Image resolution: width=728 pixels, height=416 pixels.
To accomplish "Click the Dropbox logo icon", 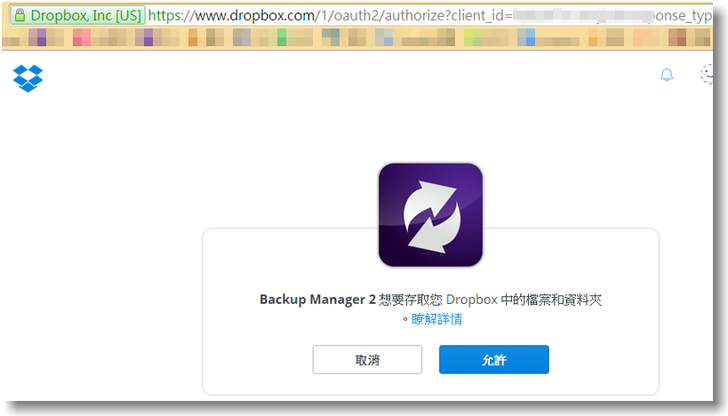I will 28,78.
